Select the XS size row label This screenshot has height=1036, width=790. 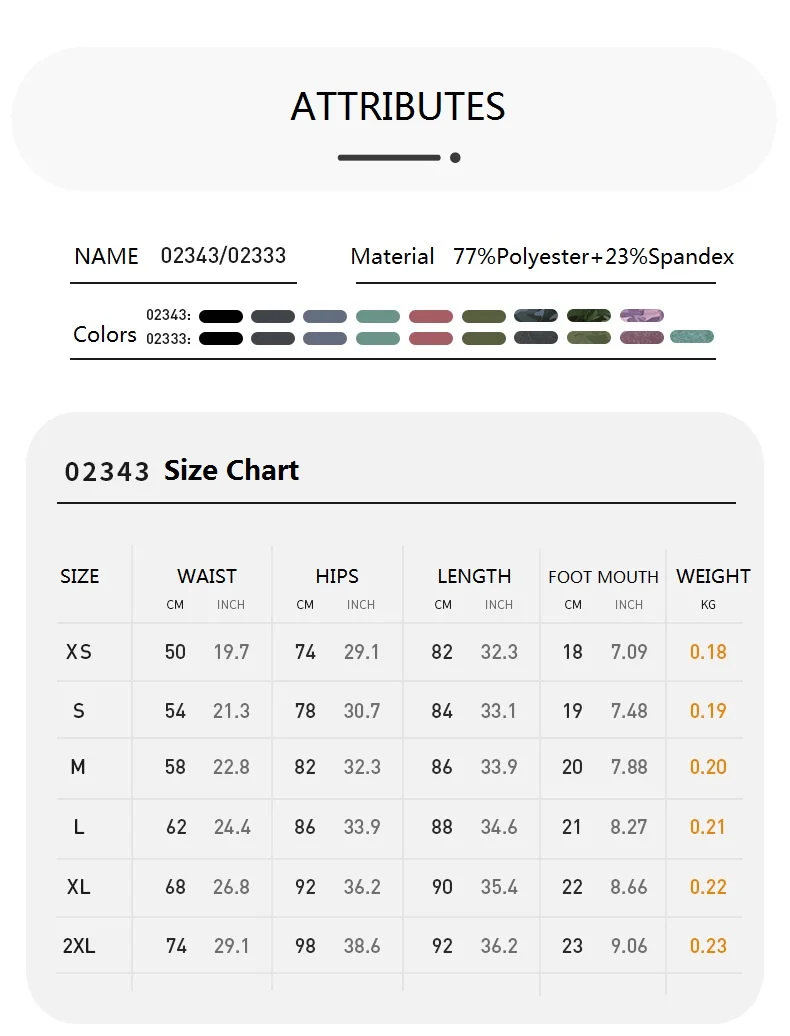click(79, 652)
